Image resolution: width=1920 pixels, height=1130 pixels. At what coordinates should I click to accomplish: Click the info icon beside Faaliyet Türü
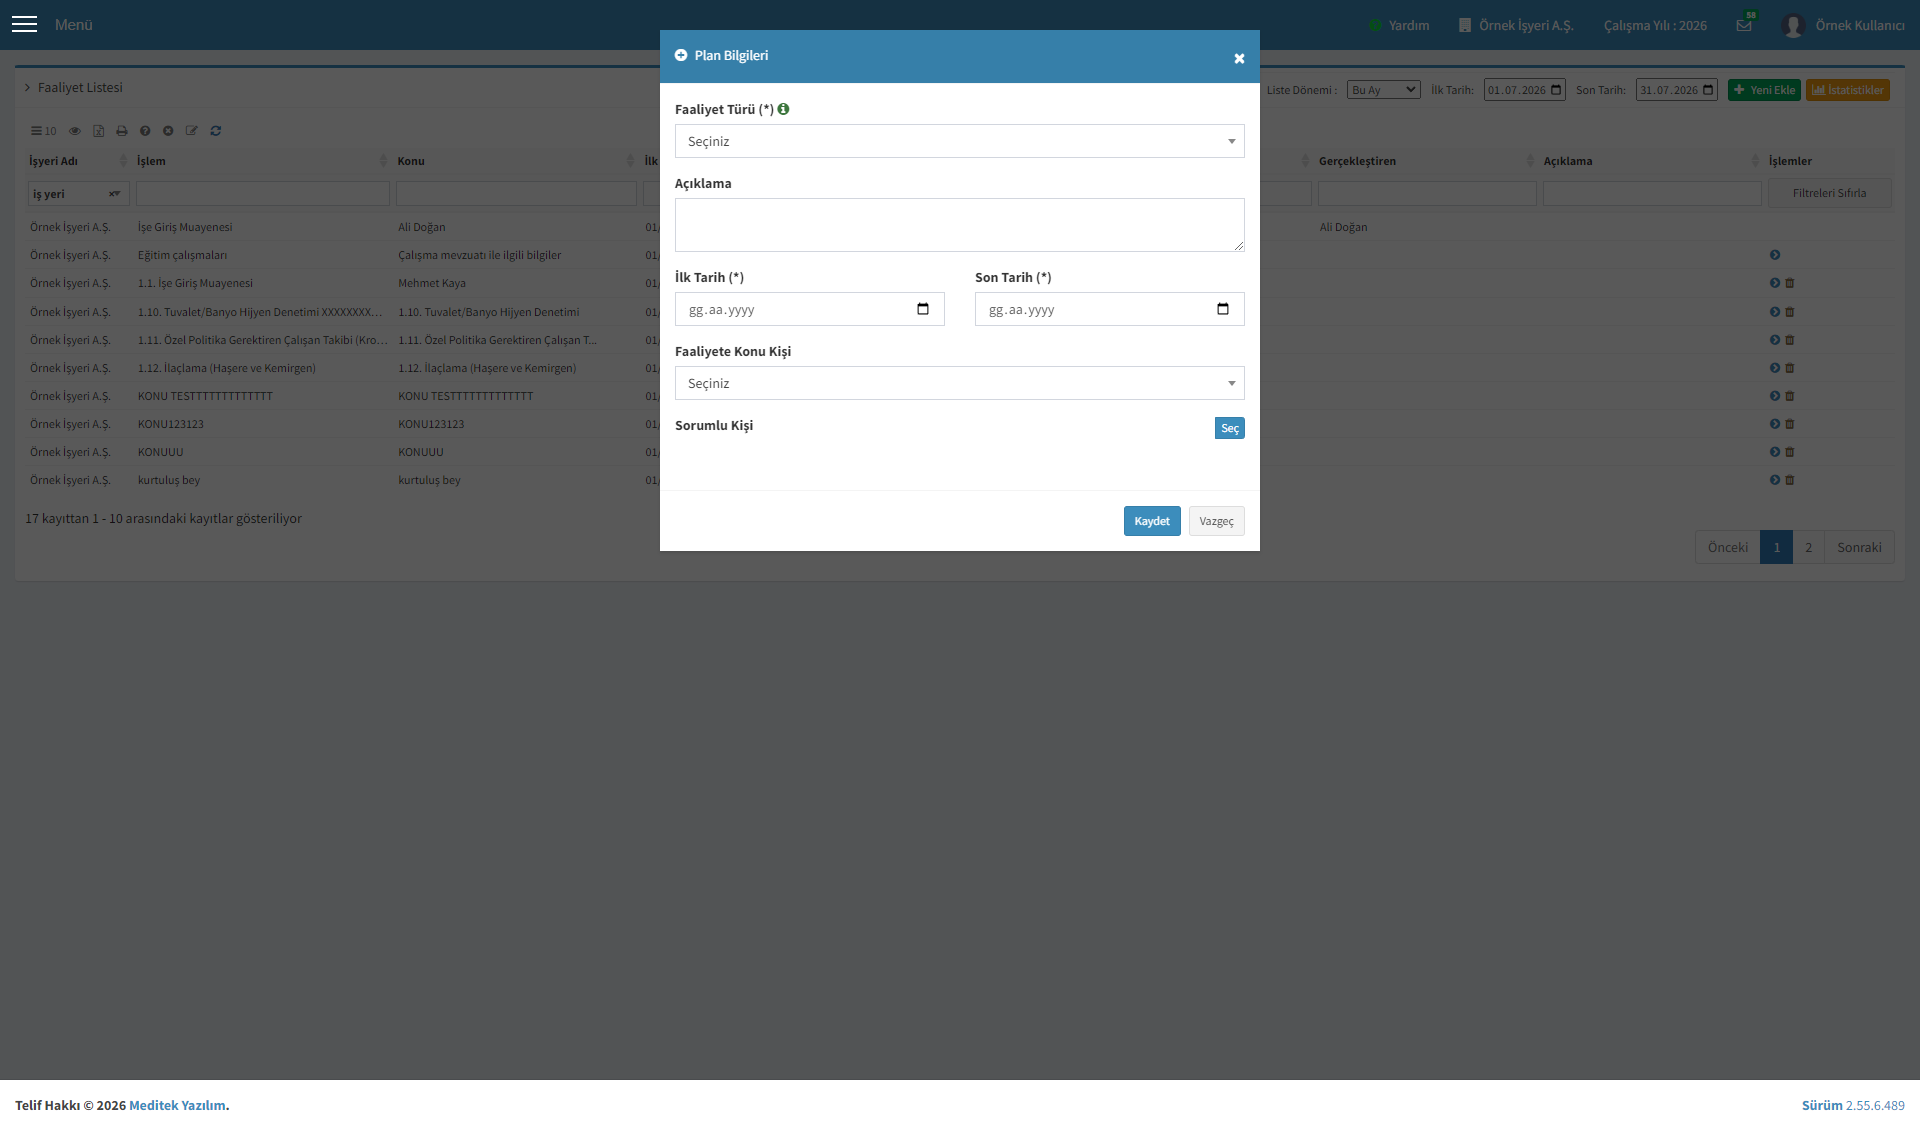783,109
